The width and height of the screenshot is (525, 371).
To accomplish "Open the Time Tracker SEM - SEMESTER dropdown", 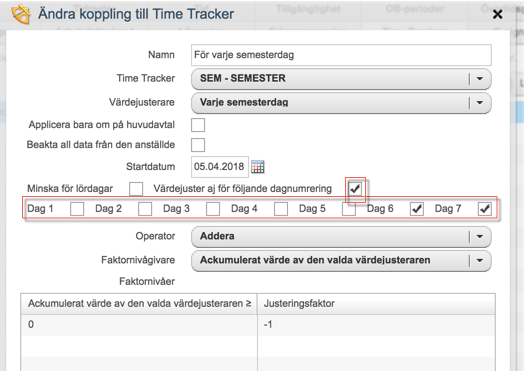I will pos(341,79).
